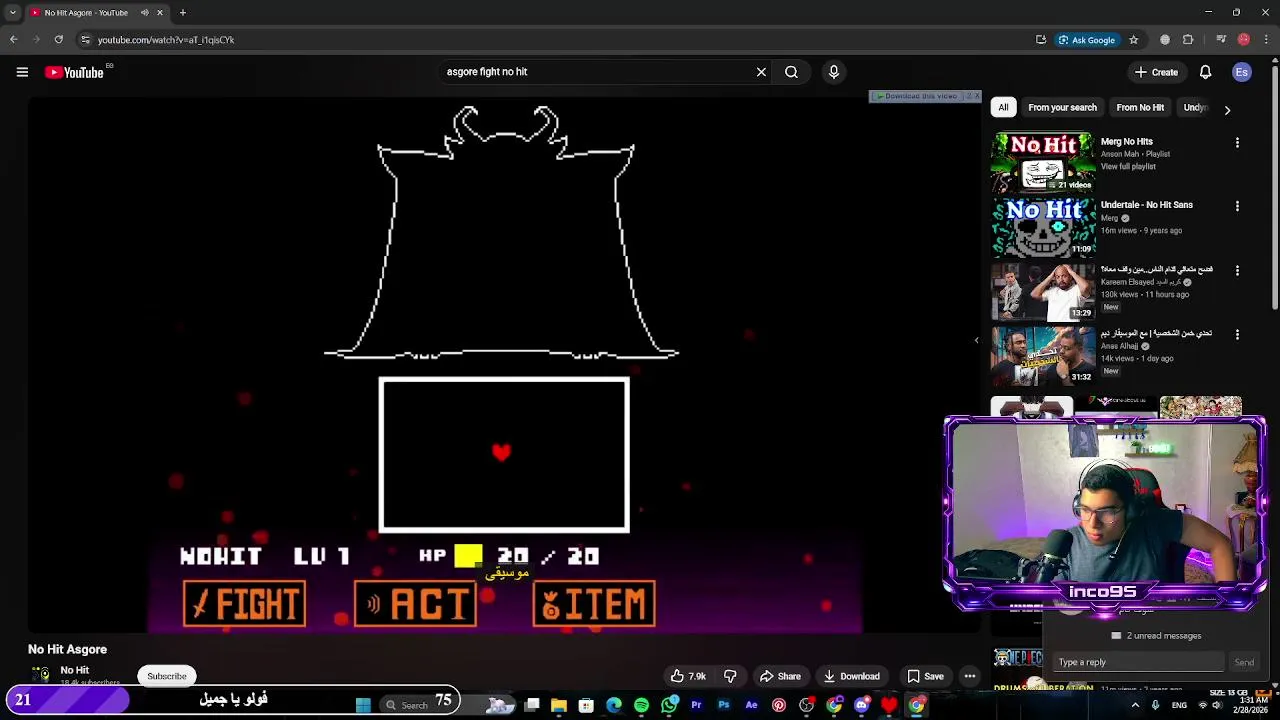Open system tray volume control
The width and height of the screenshot is (1280, 720).
tap(1219, 705)
